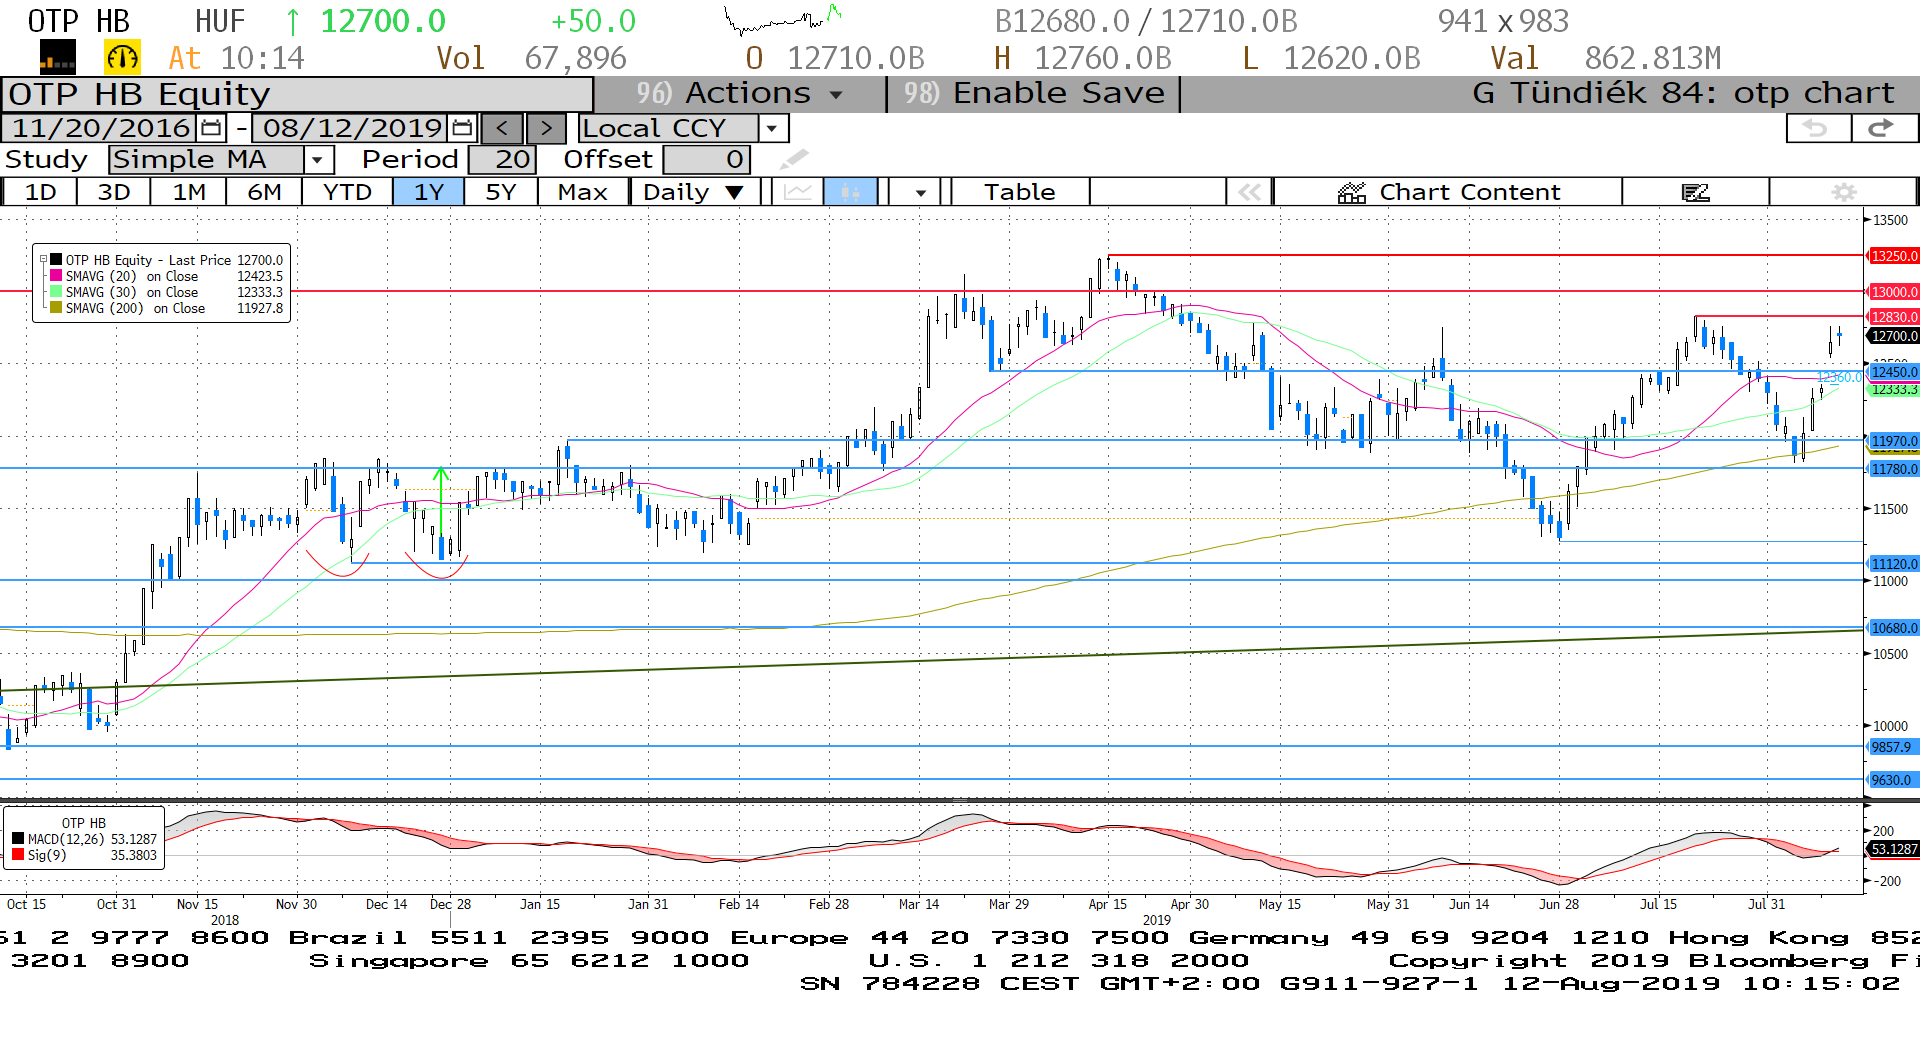Select the 12450.0 blue level label

pyautogui.click(x=1894, y=372)
